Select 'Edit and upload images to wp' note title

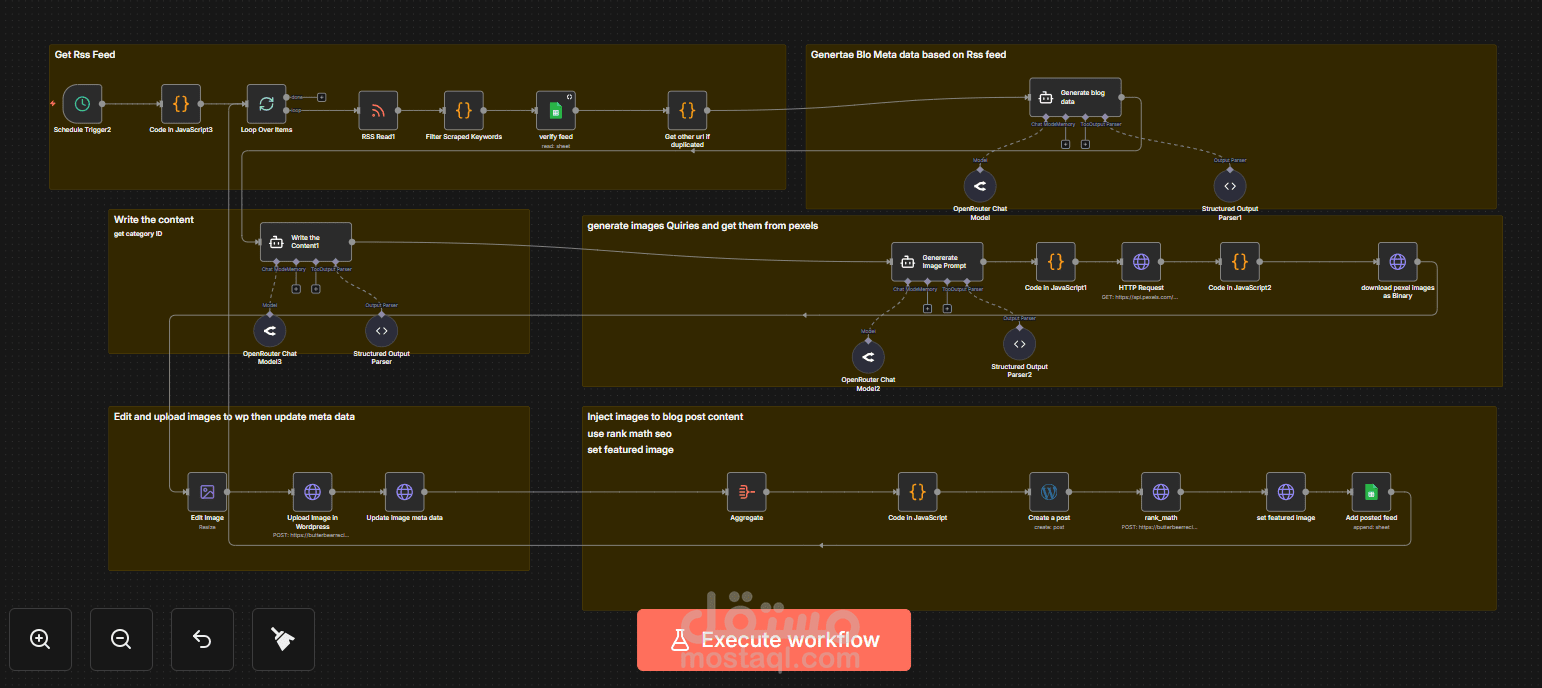click(234, 416)
